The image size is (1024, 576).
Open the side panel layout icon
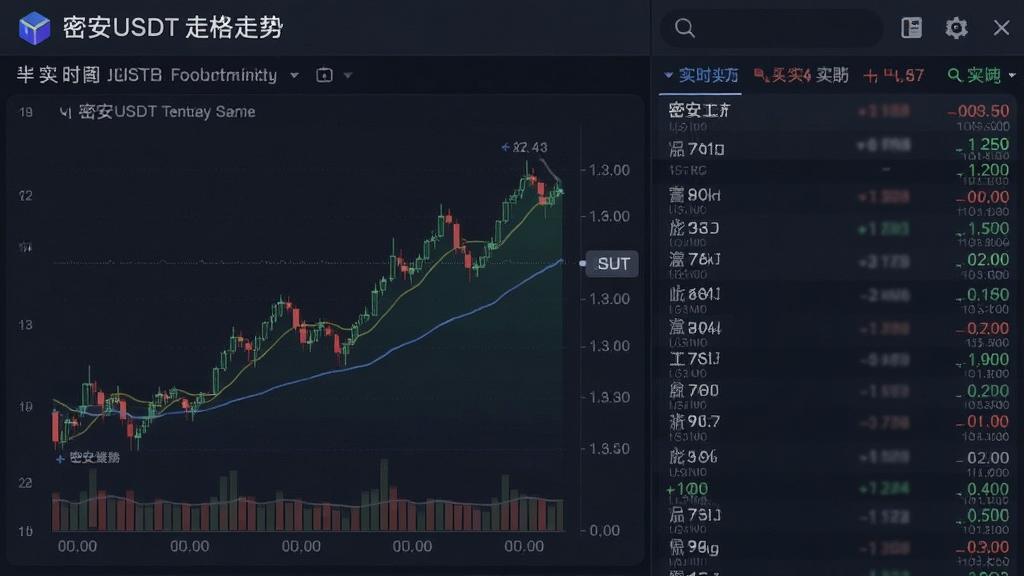(x=911, y=28)
